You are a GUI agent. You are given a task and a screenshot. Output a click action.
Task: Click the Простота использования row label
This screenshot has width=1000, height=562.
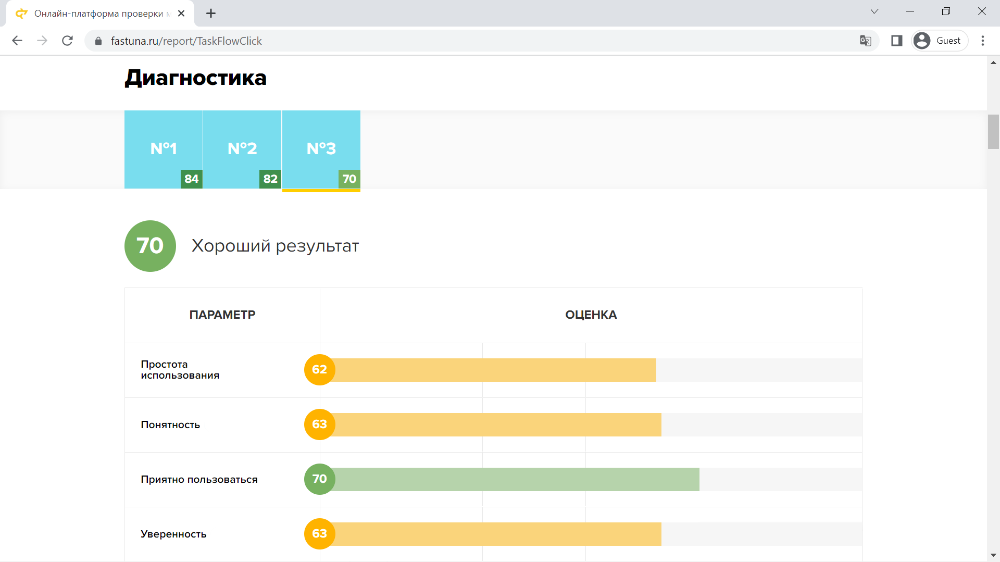[180, 370]
